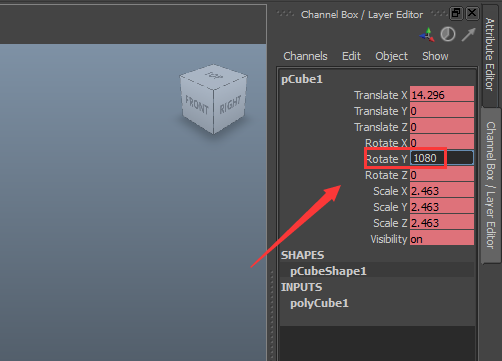502x361 pixels.
Task: Select Channel Box / Layer Editor side tab
Action: 491,185
